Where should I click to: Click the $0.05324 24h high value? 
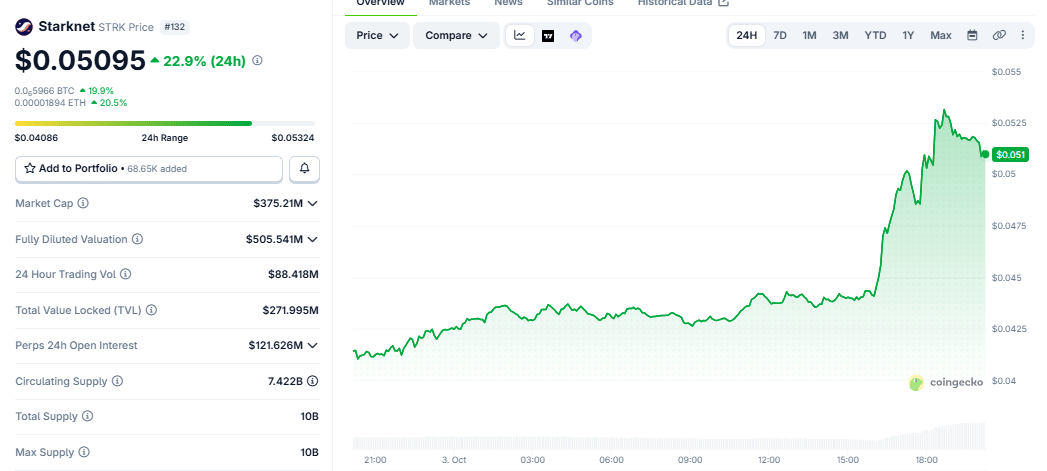tap(292, 138)
